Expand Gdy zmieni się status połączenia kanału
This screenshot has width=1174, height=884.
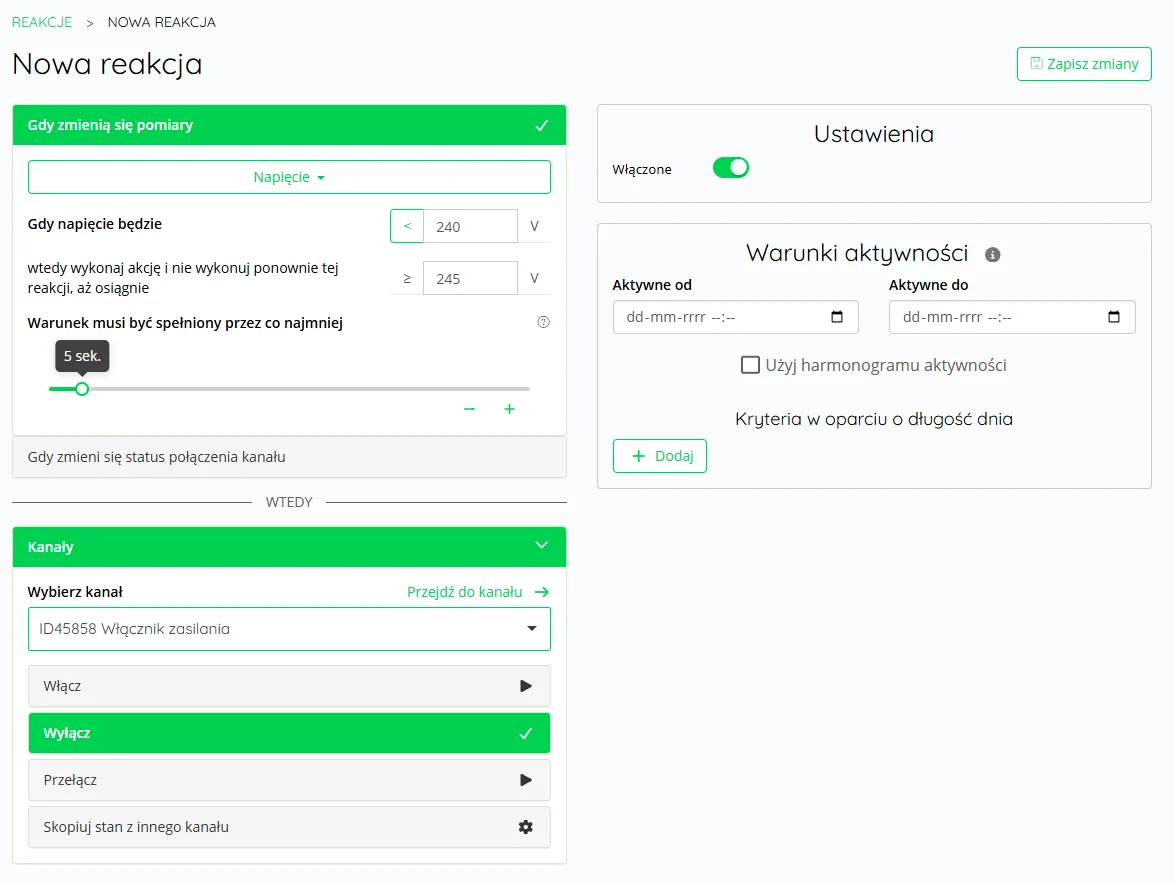pyautogui.click(x=289, y=457)
